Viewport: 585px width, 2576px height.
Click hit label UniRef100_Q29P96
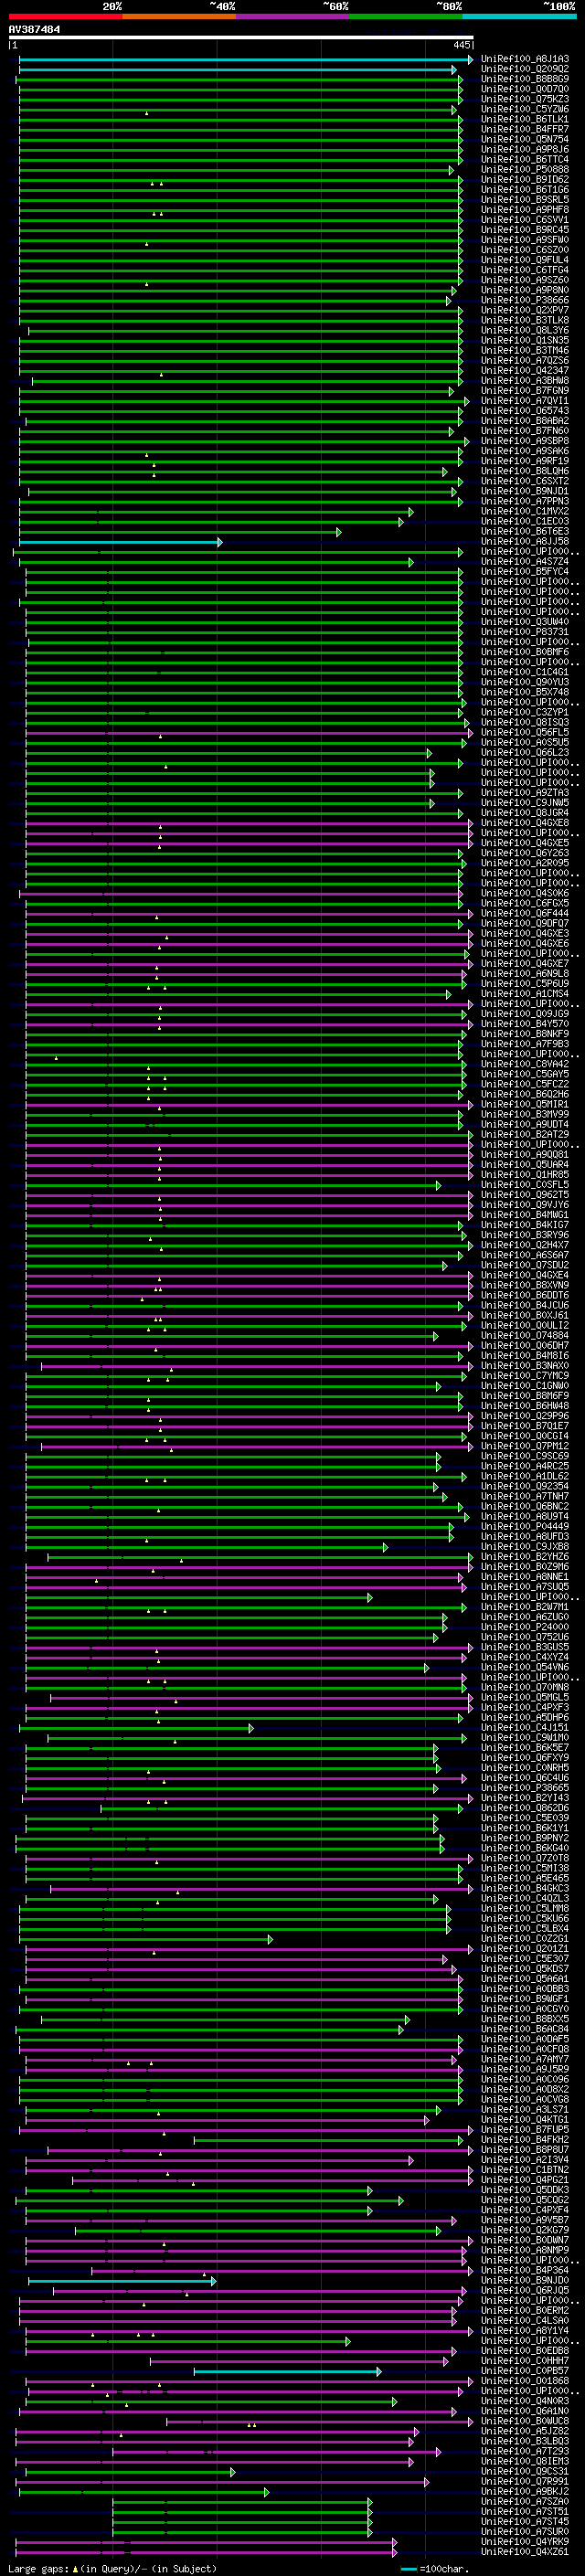coord(525,1416)
